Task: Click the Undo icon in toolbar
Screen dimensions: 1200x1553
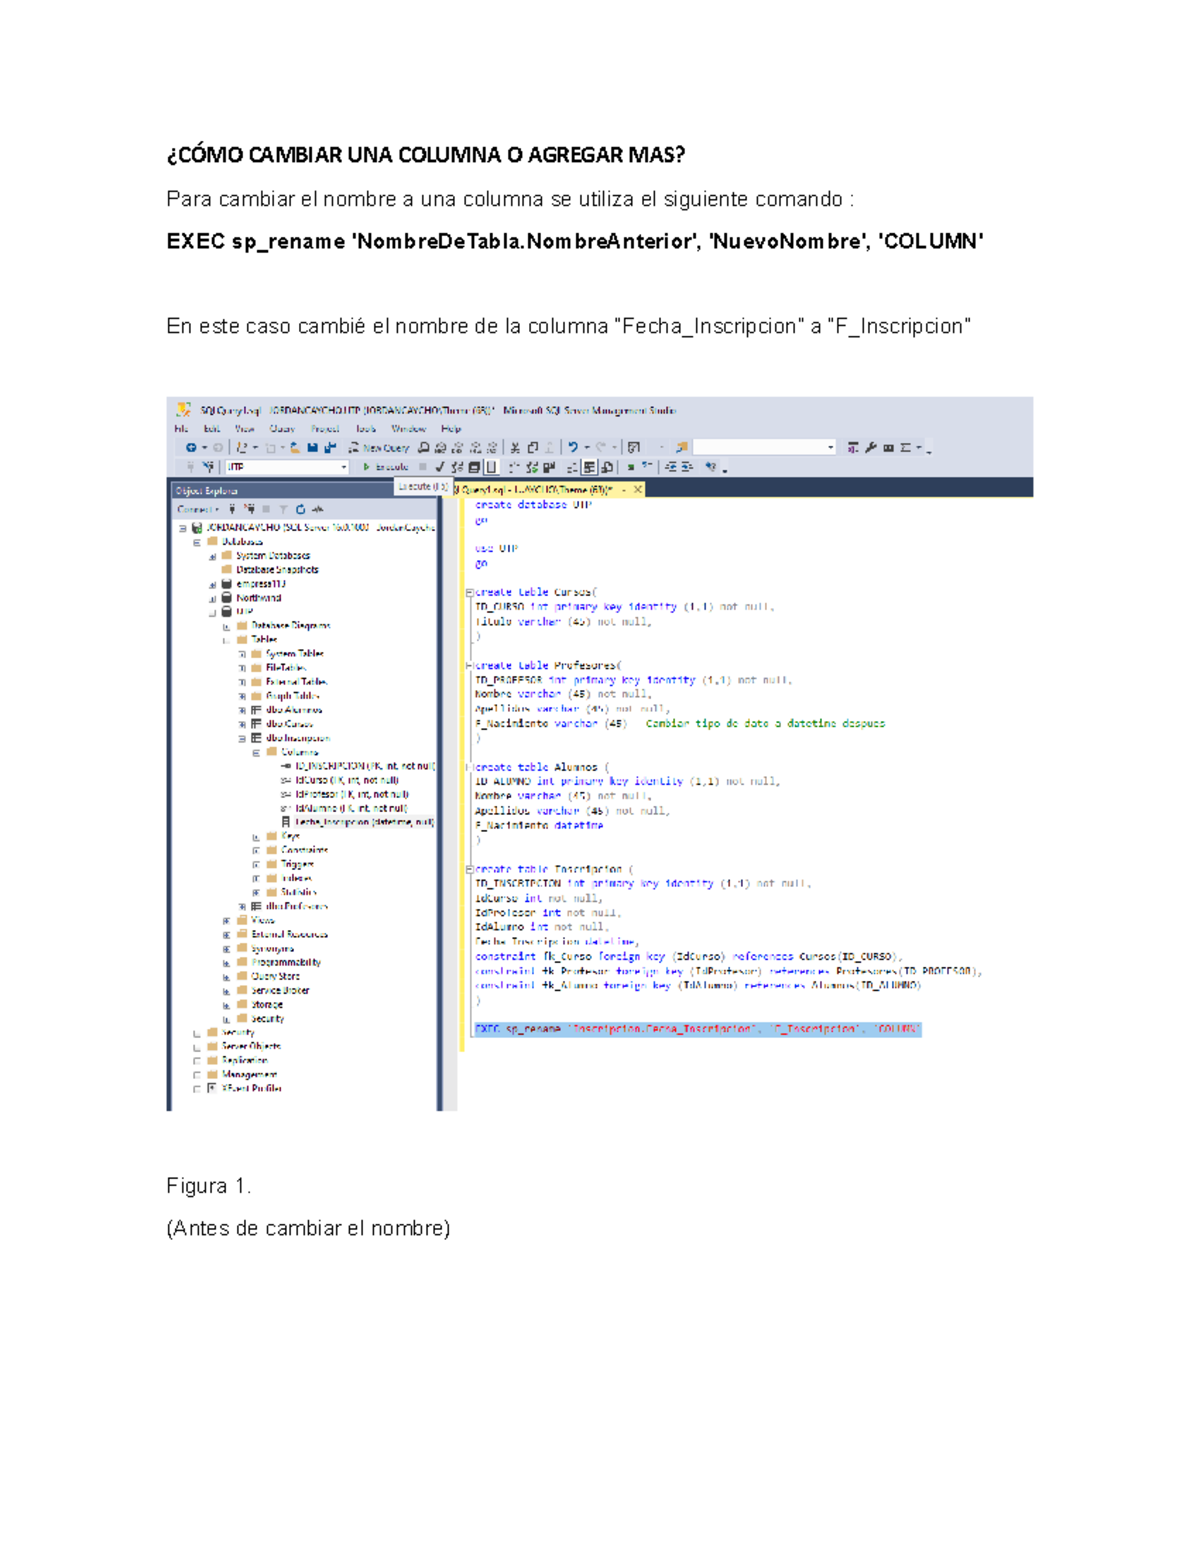Action: click(573, 448)
